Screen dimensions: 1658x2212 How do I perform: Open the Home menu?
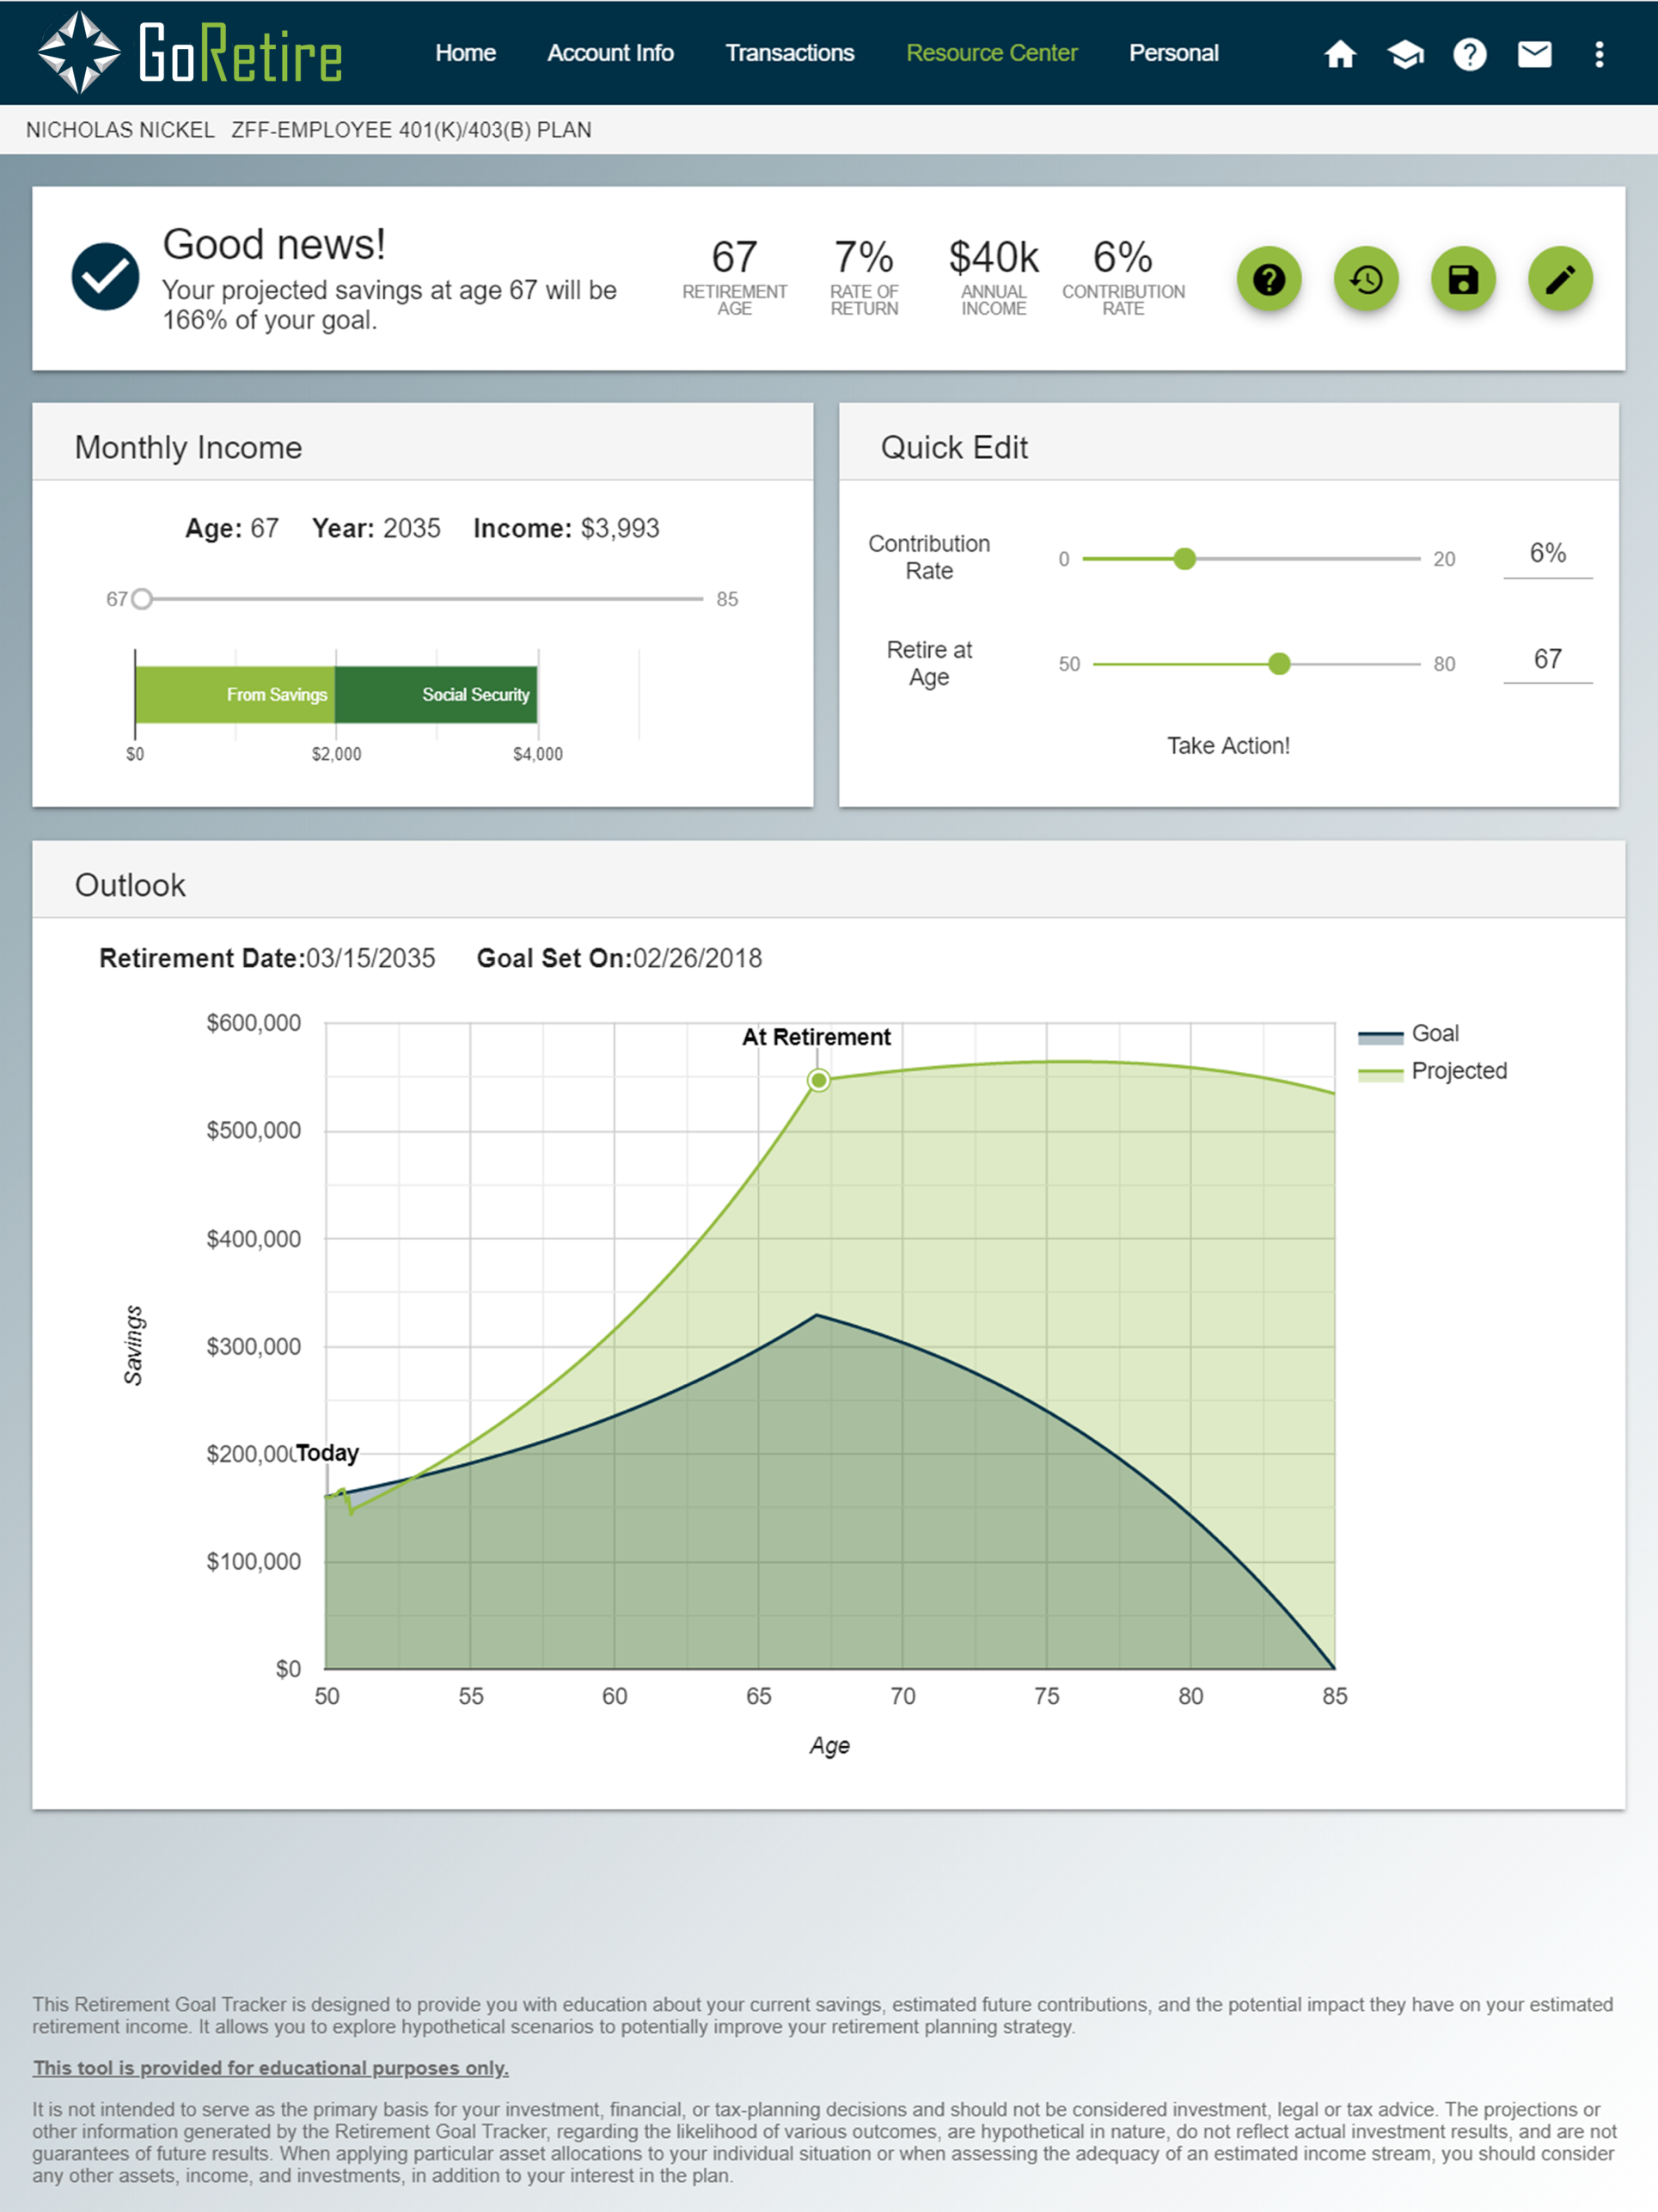(x=465, y=53)
